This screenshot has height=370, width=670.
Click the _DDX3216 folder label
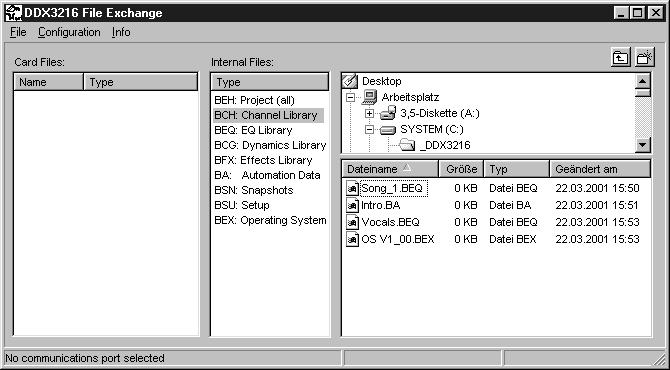pos(445,145)
